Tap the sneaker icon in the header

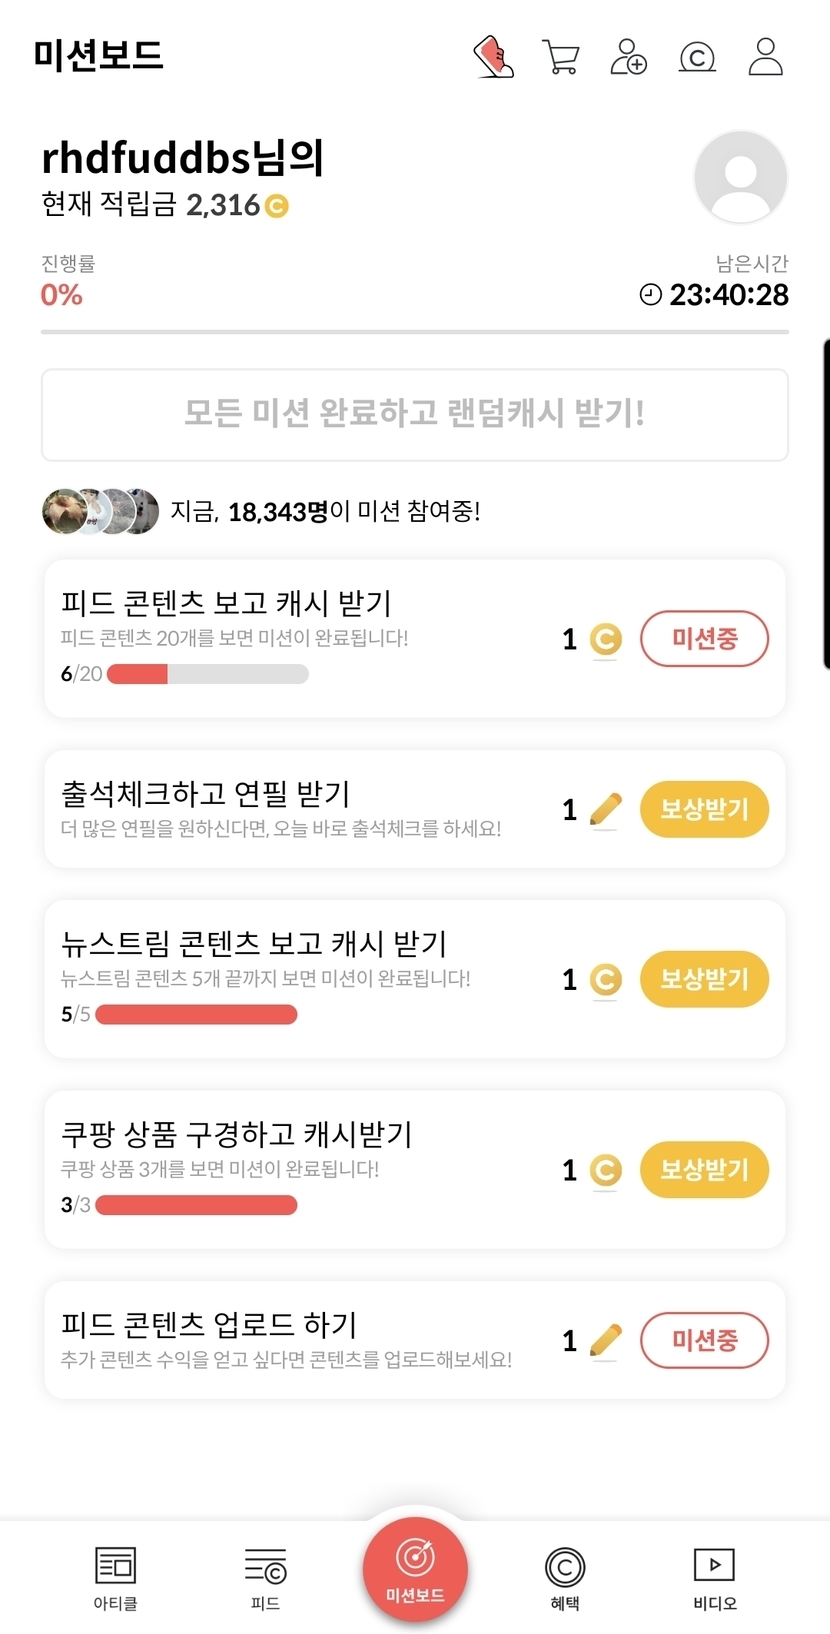tap(493, 57)
